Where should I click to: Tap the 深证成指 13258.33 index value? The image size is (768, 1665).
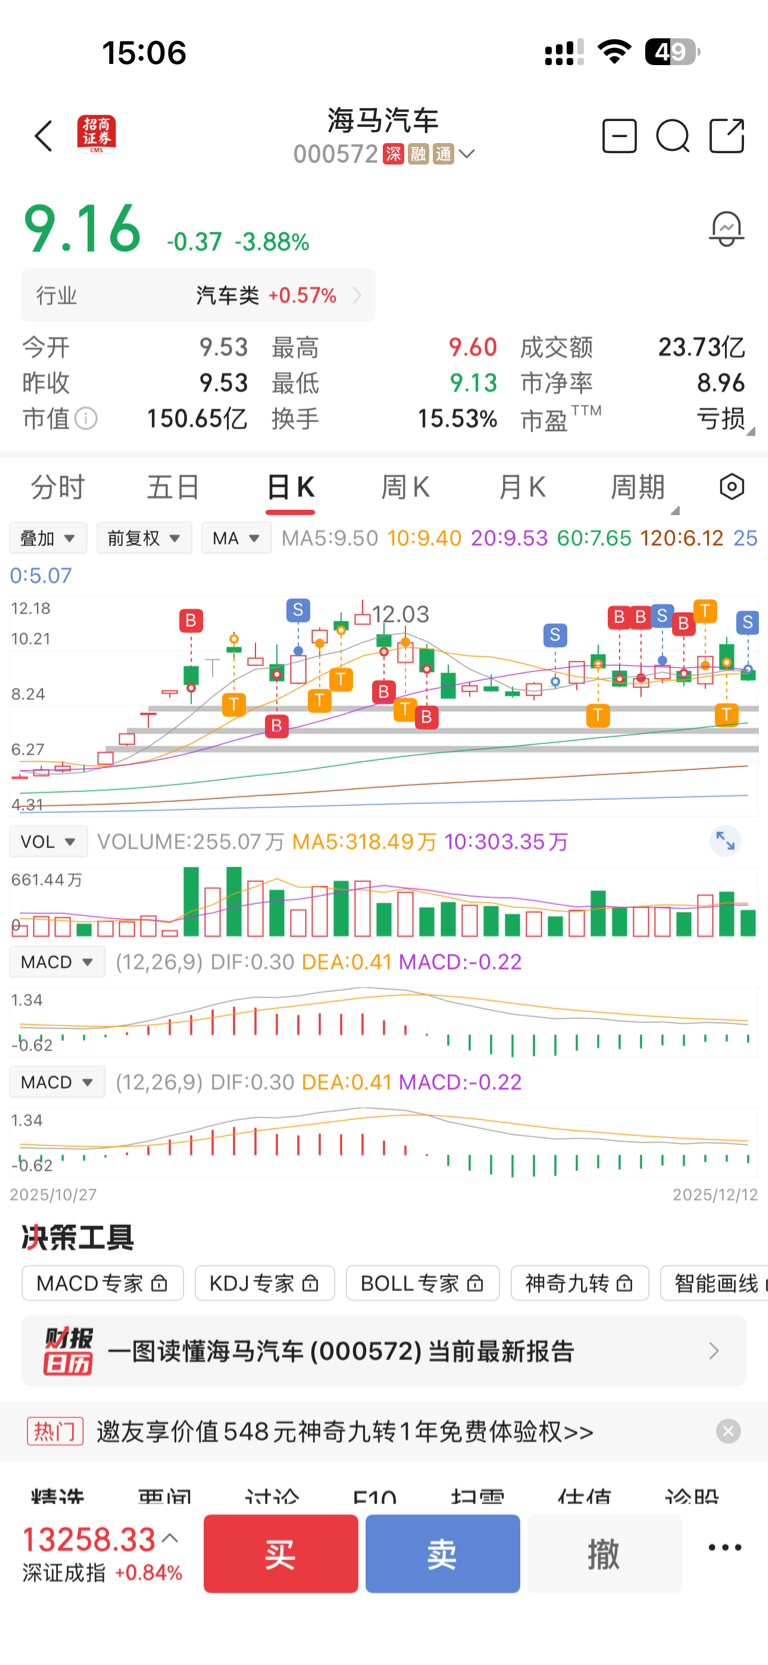pos(89,1539)
